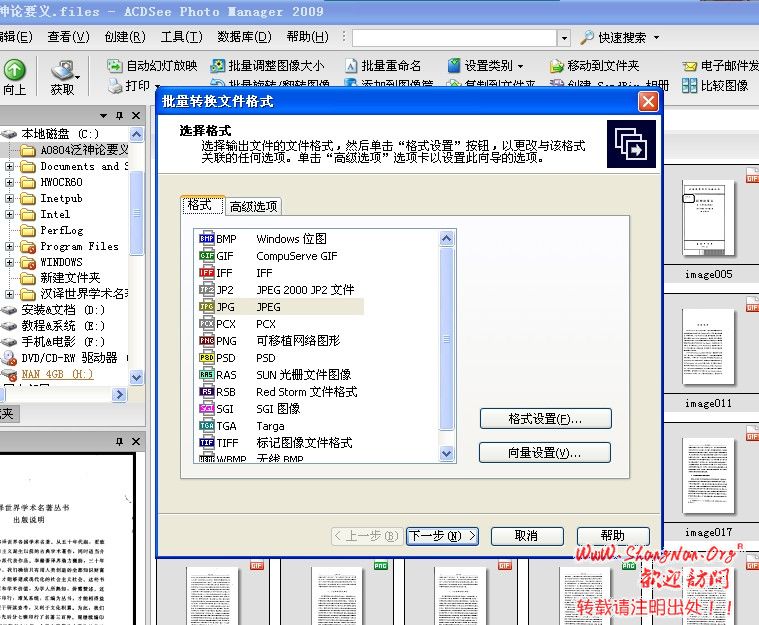Screen dimensions: 759x625
Task: Click folder tree scrollbar up arrow
Action: tap(137, 134)
